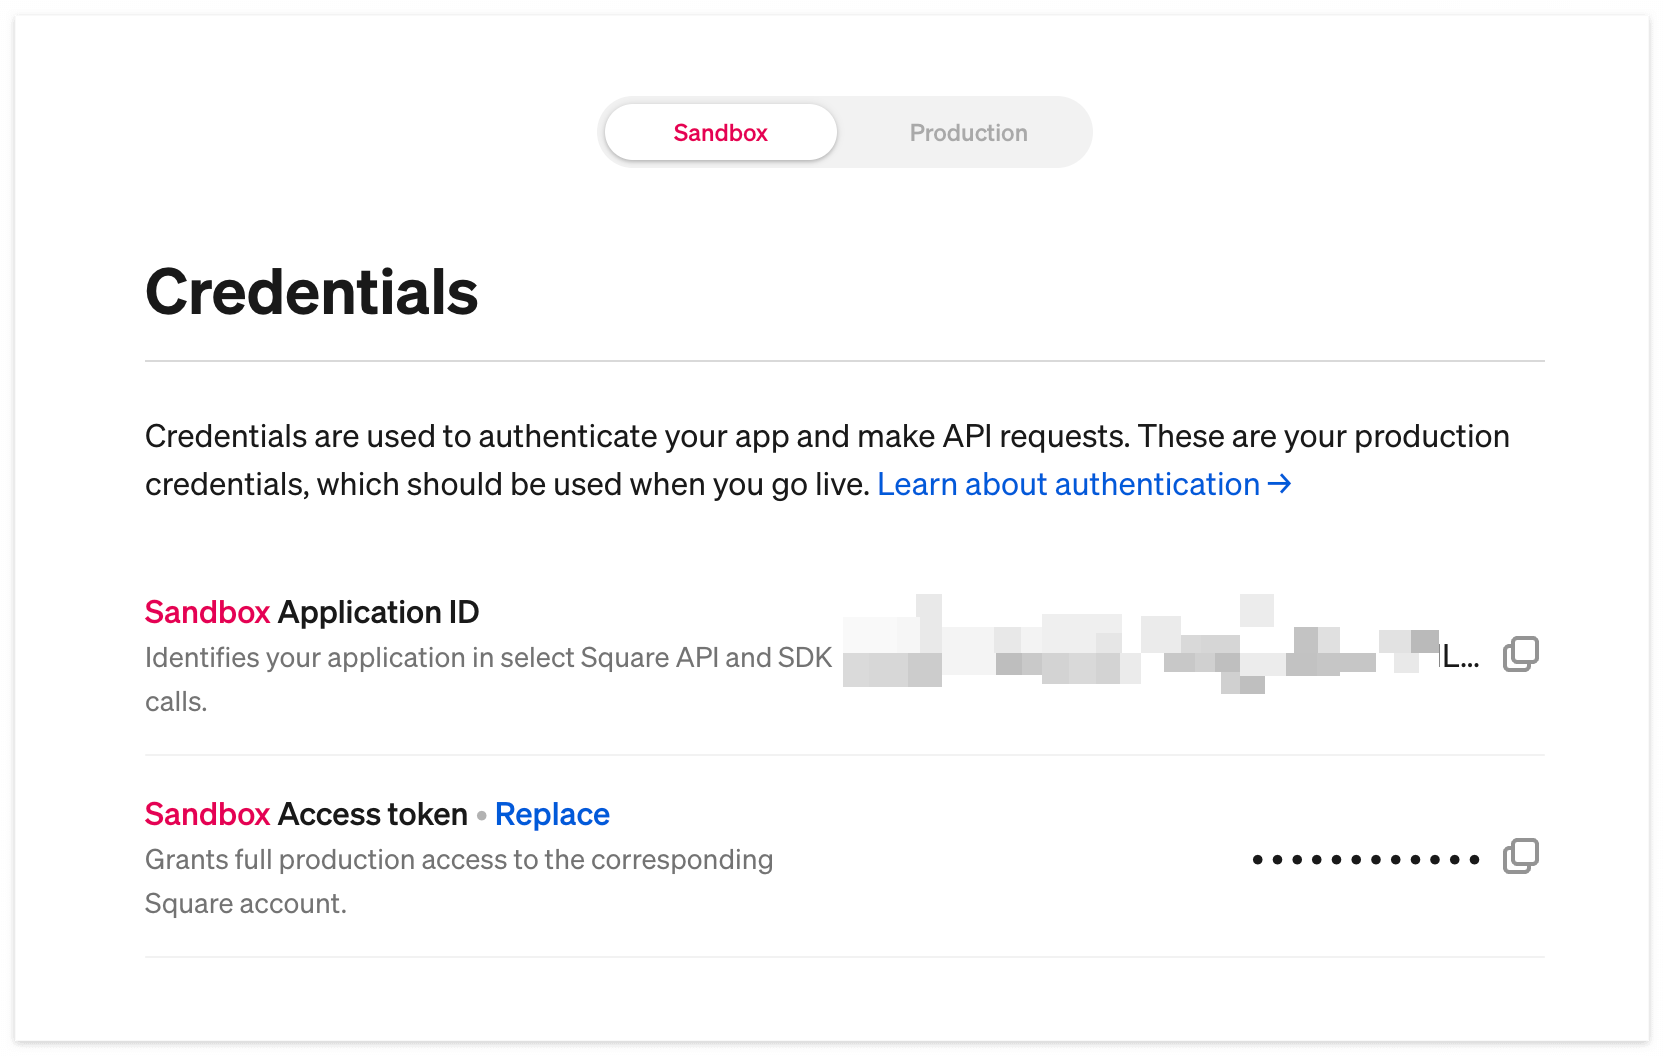Switch to the Production environment
1664x1056 pixels.
(x=968, y=133)
